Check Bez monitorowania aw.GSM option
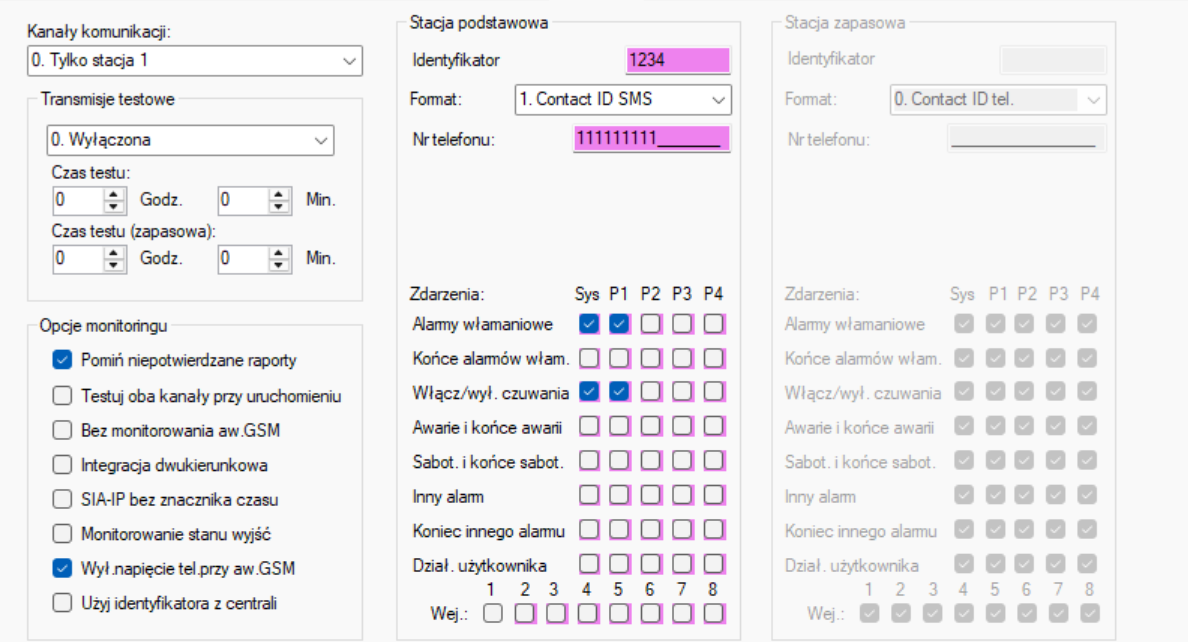 pos(62,431)
